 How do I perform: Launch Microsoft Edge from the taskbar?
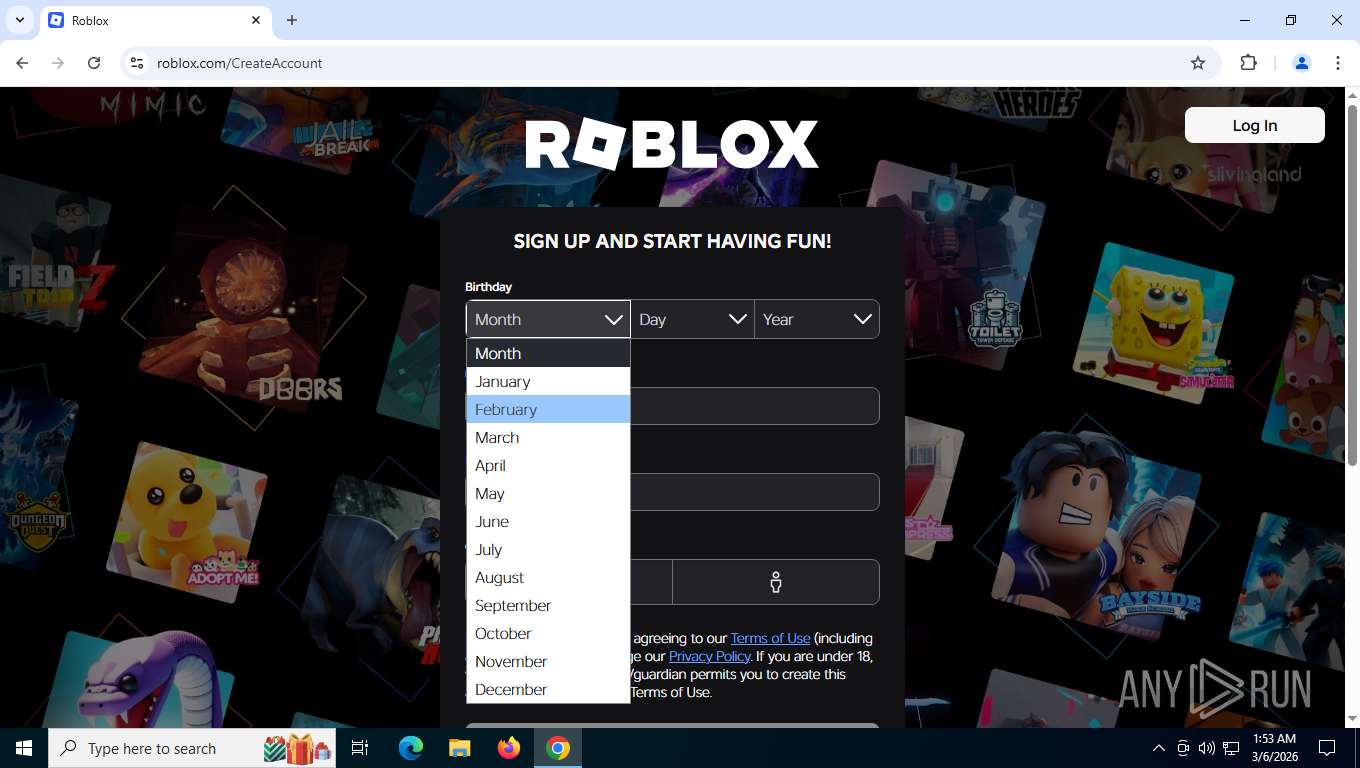pyautogui.click(x=411, y=748)
